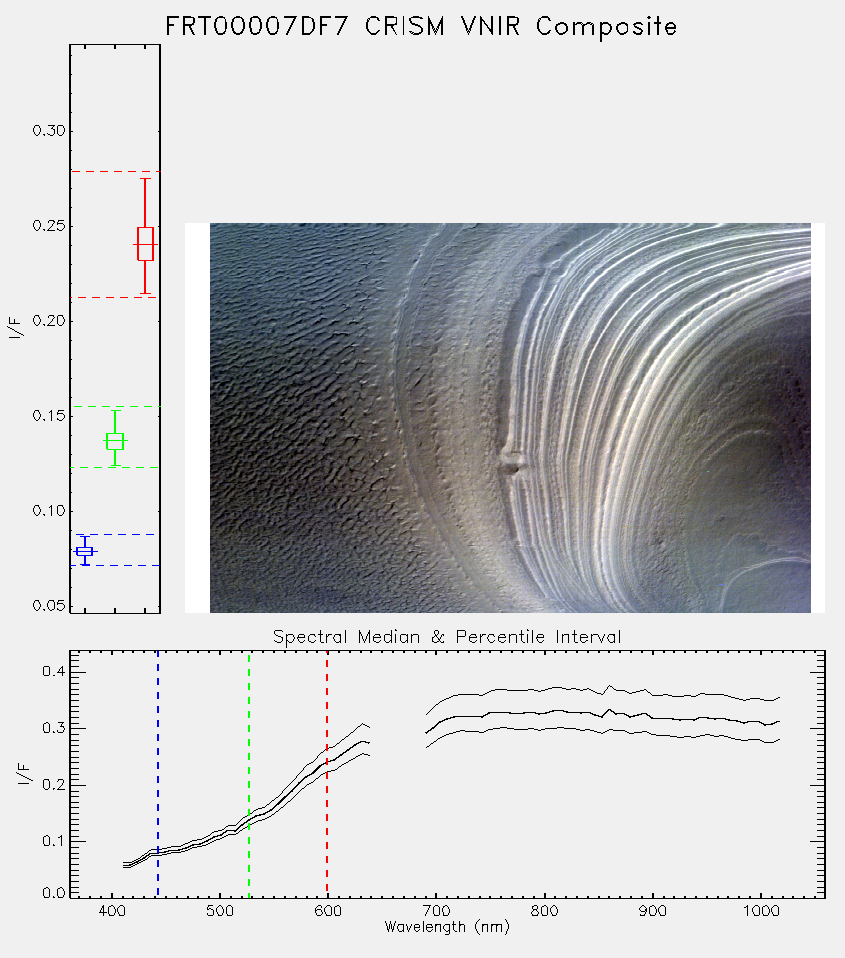Click the red dashed wavelength line
Image resolution: width=845 pixels, height=958 pixels.
327,774
